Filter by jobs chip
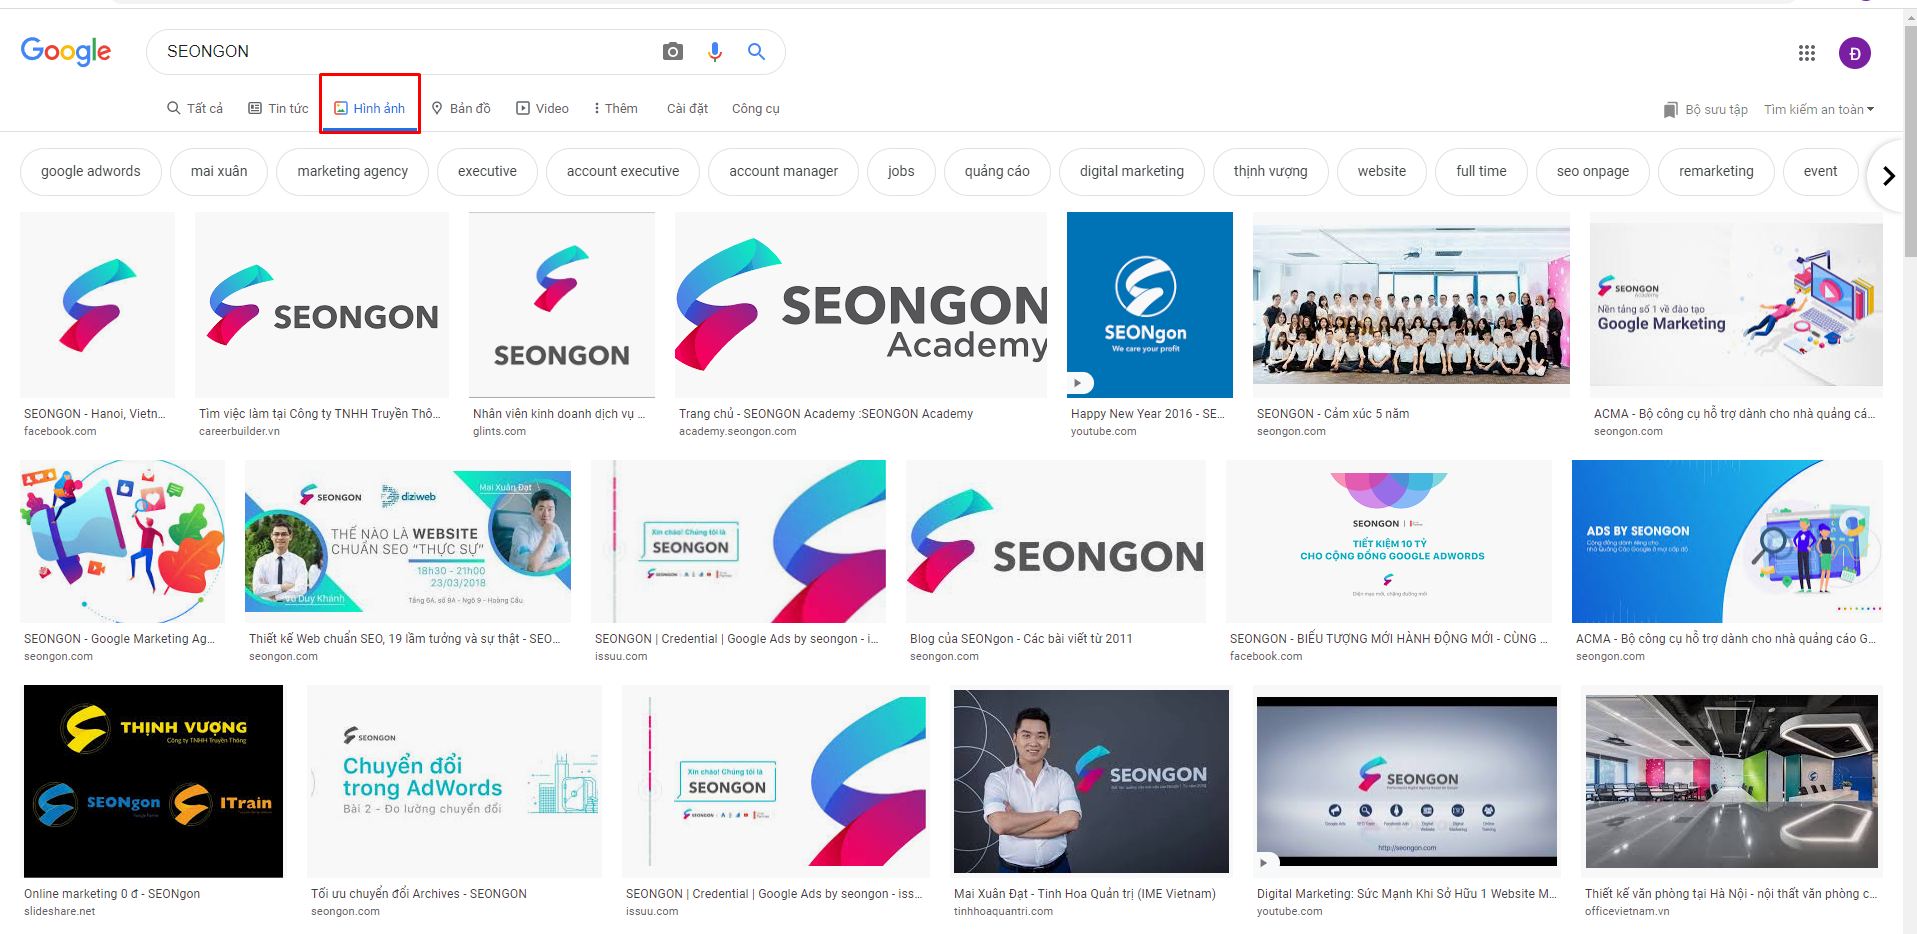 (x=901, y=171)
